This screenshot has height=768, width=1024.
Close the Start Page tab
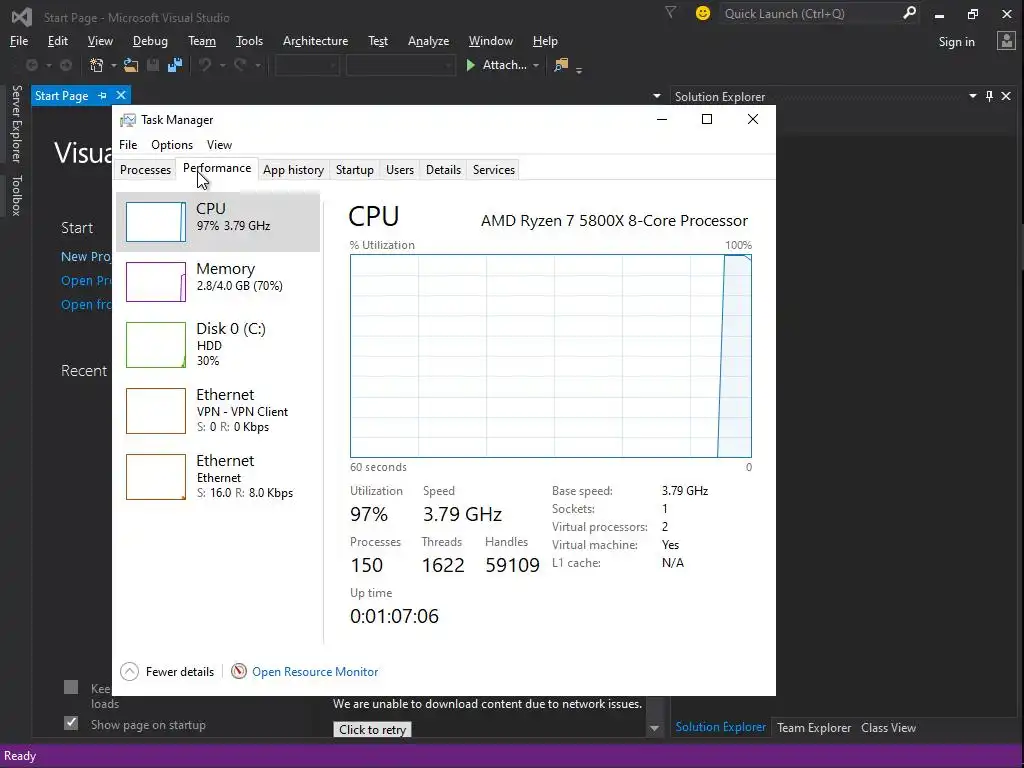click(121, 96)
